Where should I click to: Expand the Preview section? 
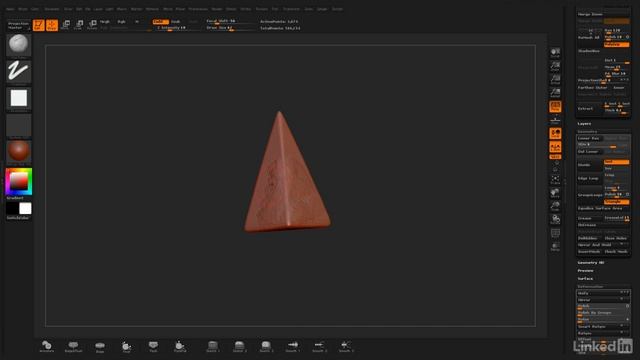(585, 271)
